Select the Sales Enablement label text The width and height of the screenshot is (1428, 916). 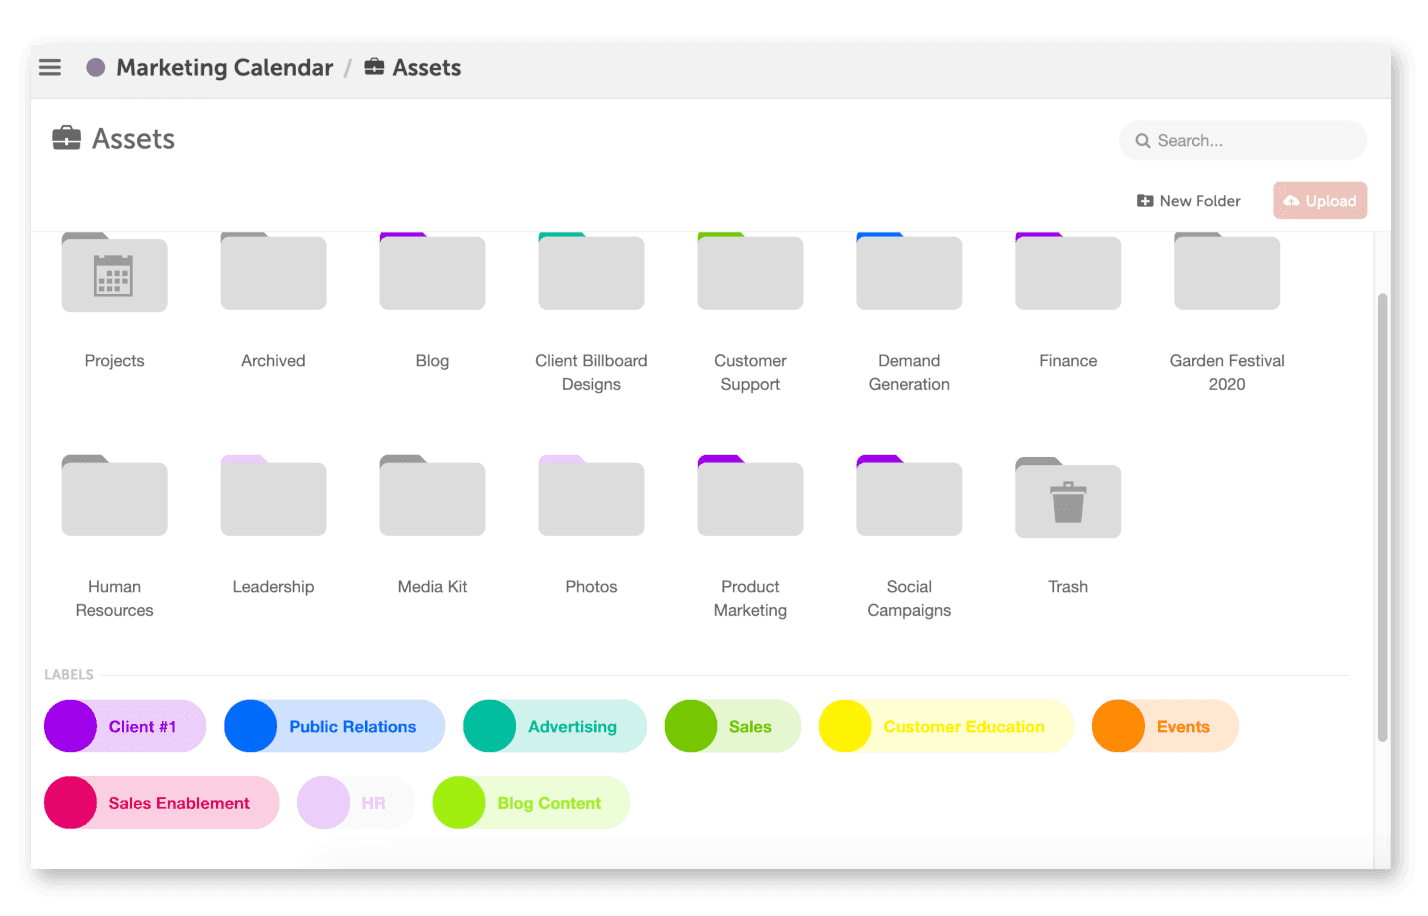click(179, 803)
